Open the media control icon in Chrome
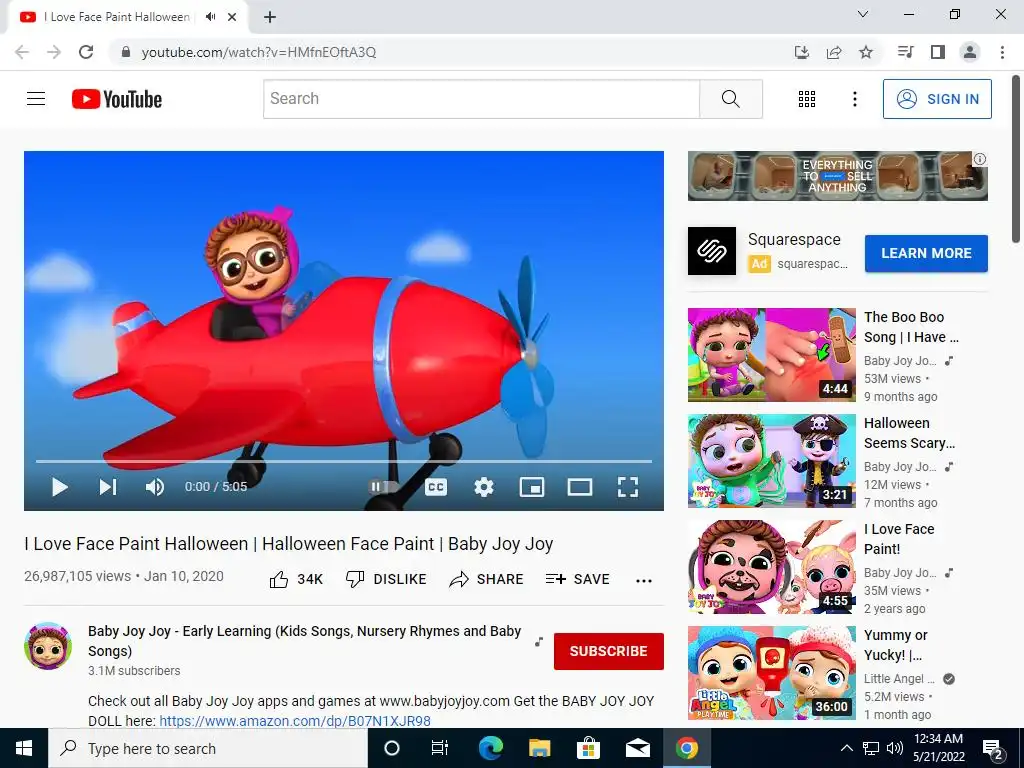The height and width of the screenshot is (768, 1024). click(x=905, y=52)
